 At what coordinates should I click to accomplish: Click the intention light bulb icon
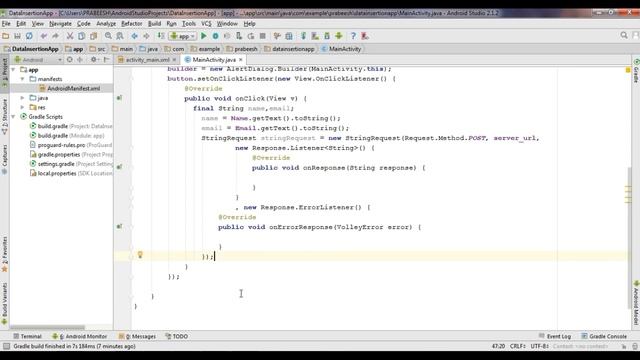pos(140,255)
